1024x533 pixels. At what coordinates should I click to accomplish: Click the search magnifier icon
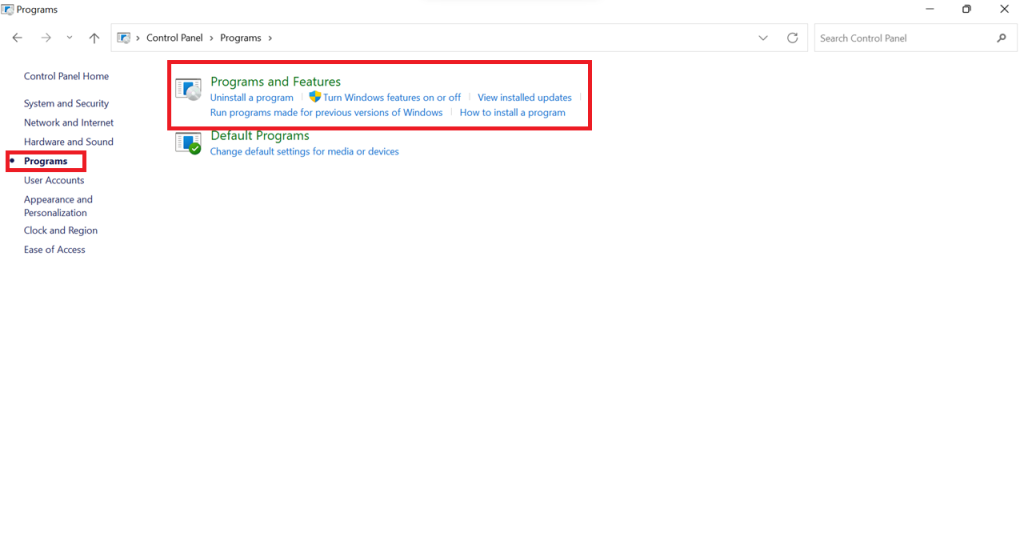(x=1002, y=38)
